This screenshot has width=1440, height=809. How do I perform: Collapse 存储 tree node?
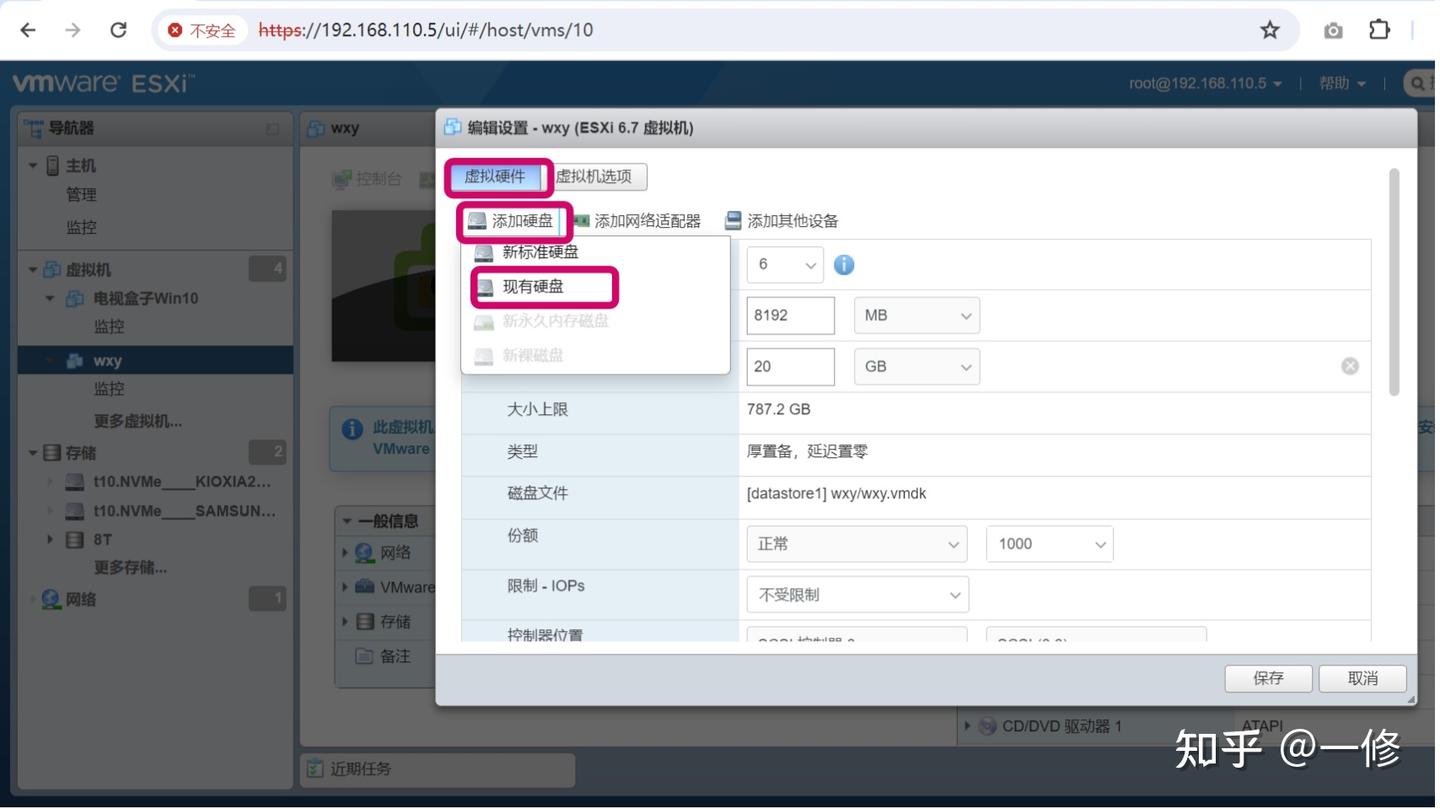tap(33, 453)
